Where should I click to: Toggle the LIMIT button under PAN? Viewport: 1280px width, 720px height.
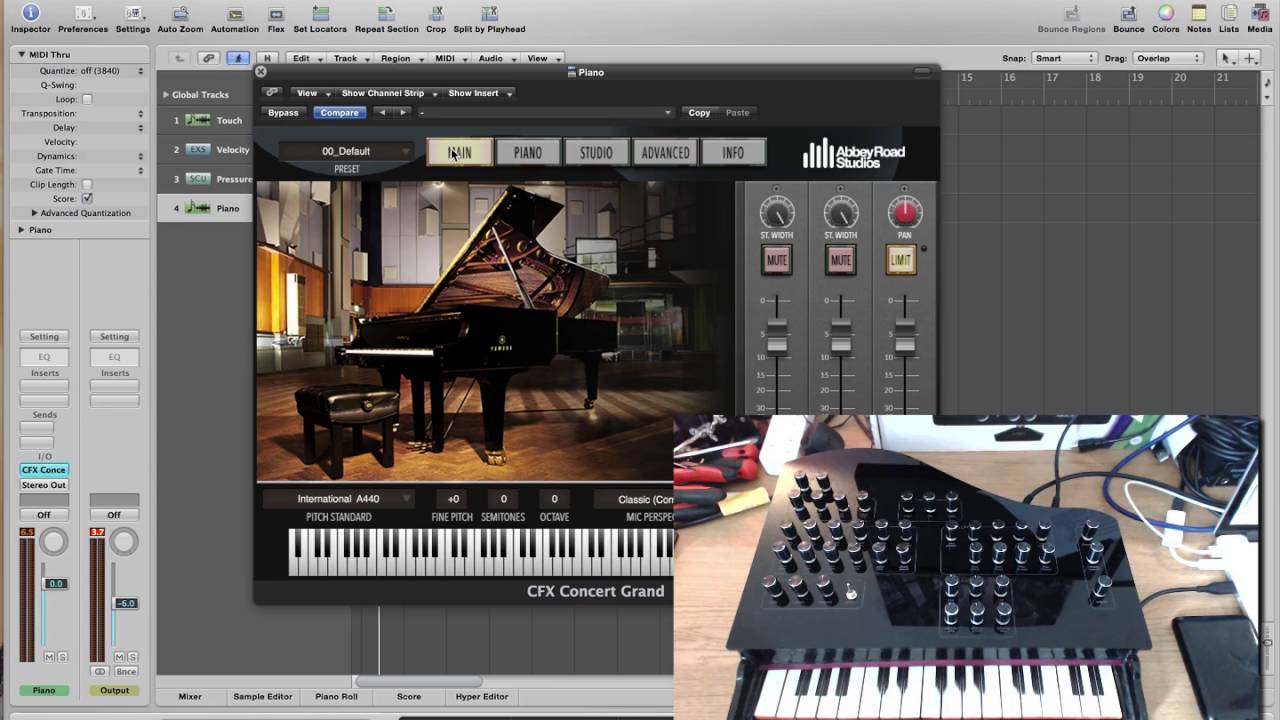901,260
